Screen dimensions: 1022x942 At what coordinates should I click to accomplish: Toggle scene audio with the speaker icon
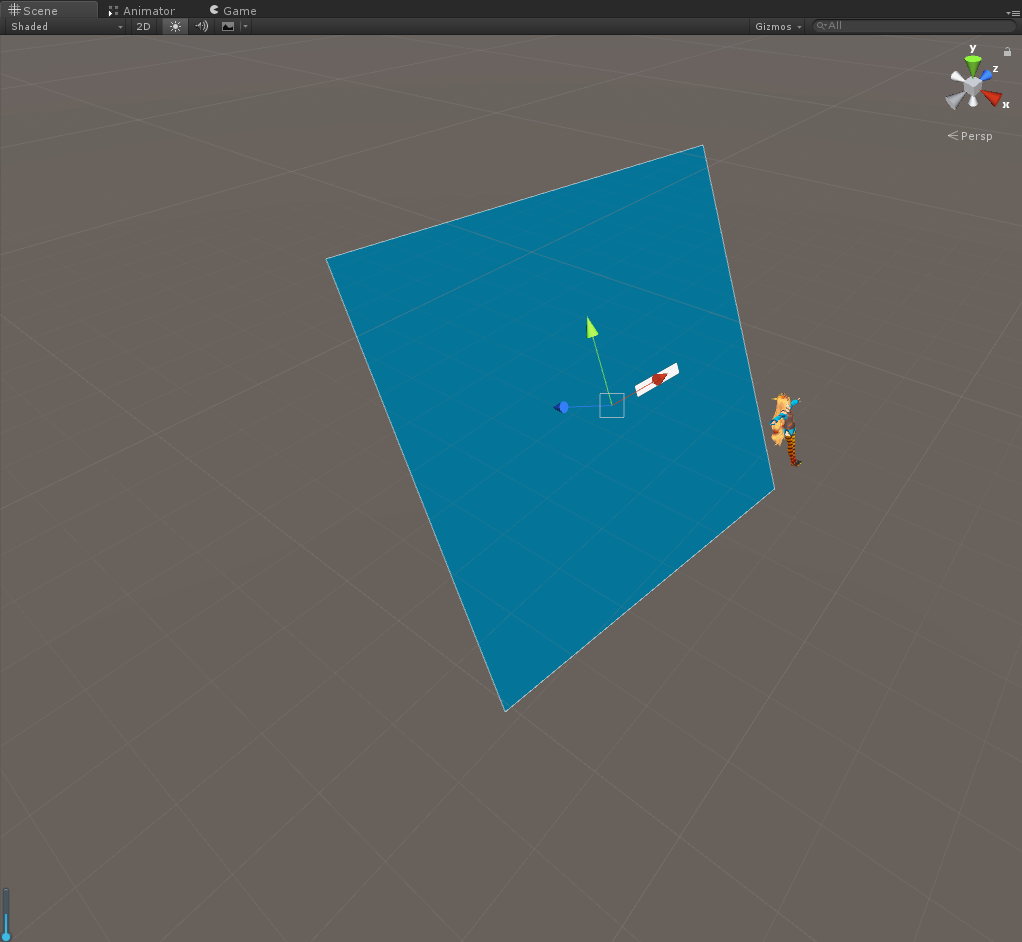coord(202,26)
